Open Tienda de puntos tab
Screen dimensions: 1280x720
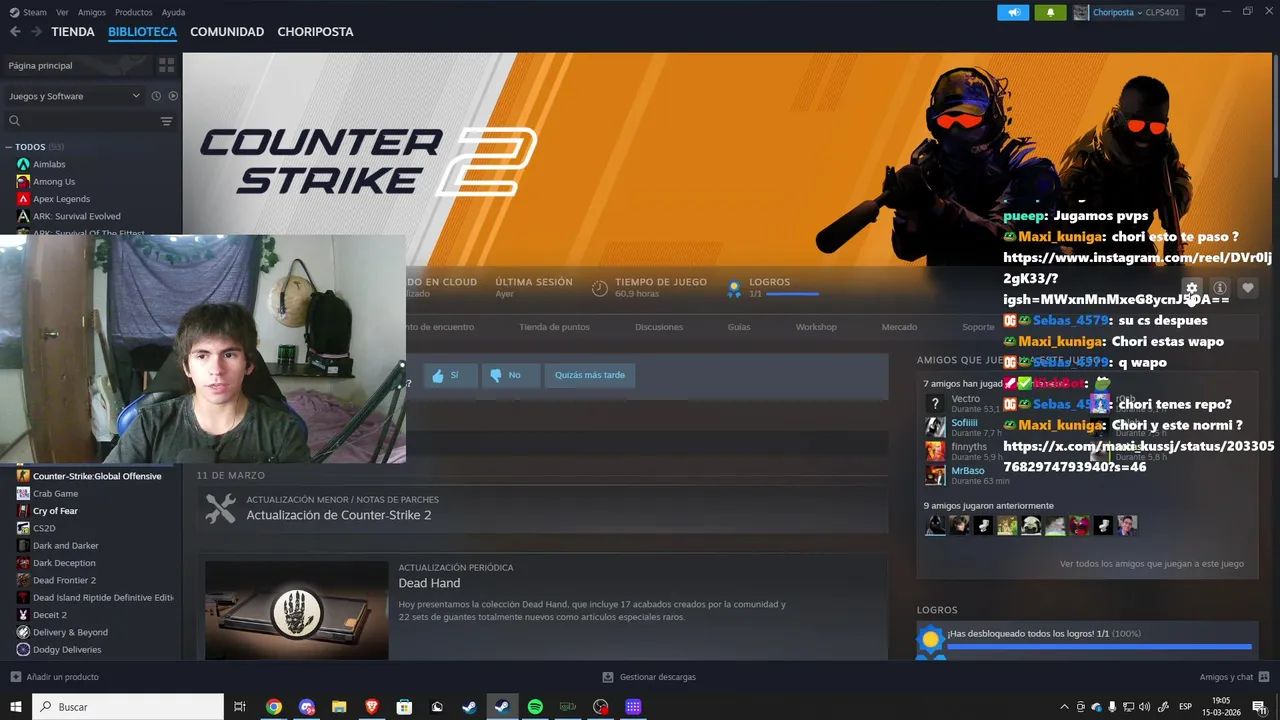[x=554, y=327]
